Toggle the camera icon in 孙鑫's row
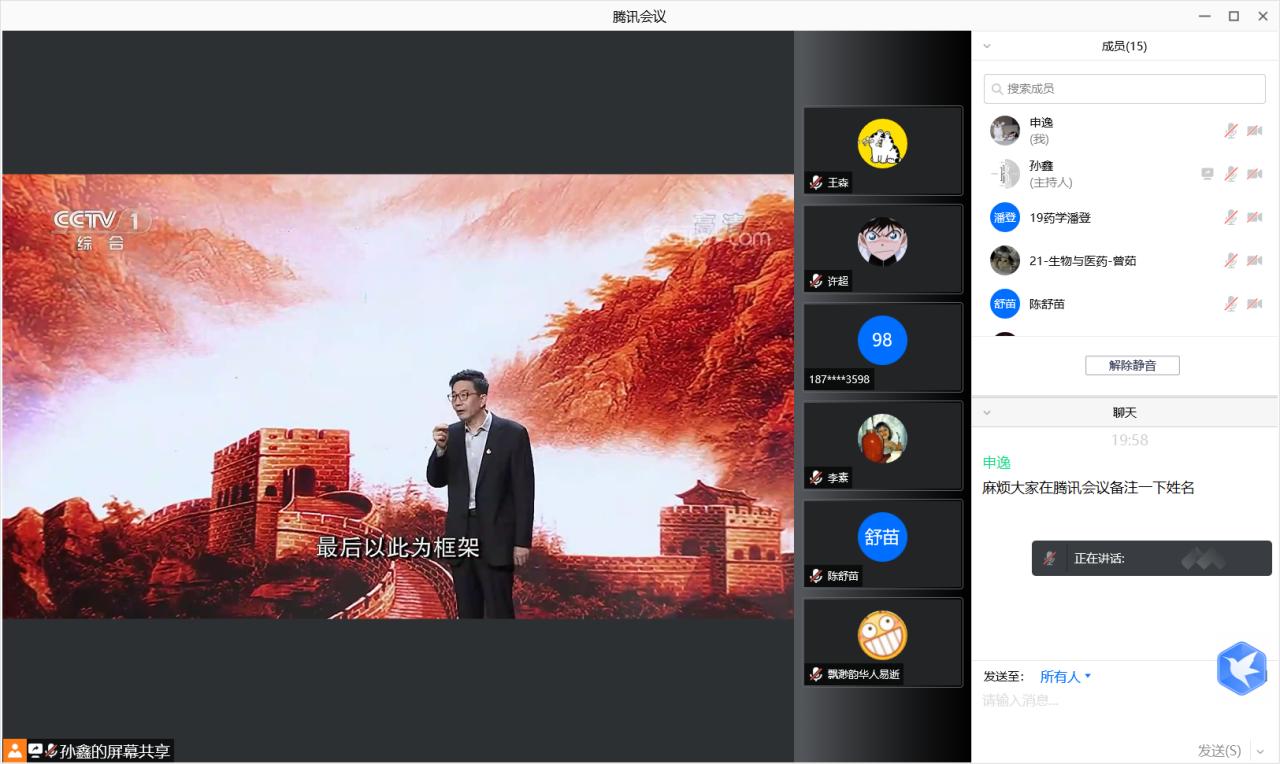Viewport: 1280px width, 764px height. click(1254, 174)
